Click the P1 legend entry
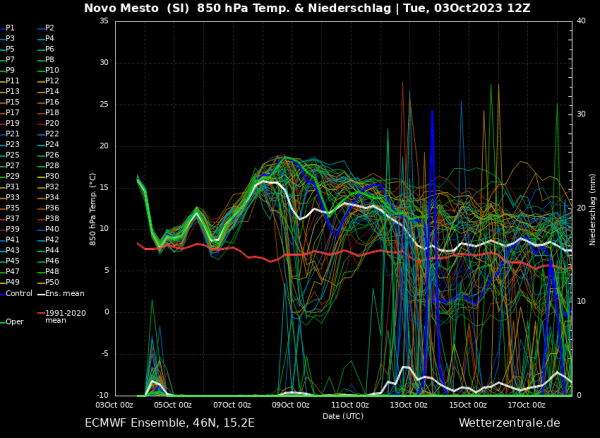This screenshot has height=438, width=600. [x=10, y=28]
